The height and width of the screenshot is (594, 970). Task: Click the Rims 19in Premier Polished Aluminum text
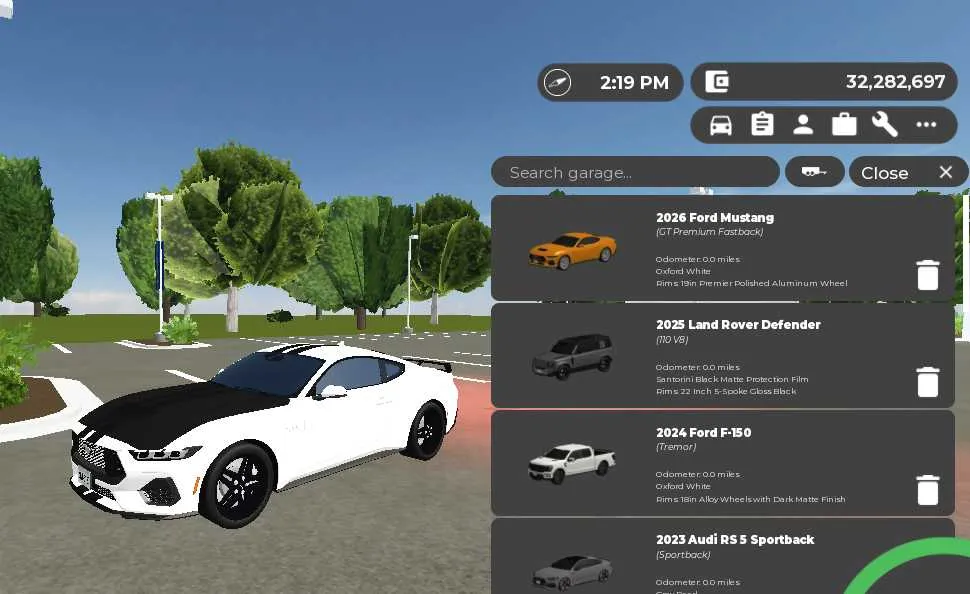coord(752,283)
